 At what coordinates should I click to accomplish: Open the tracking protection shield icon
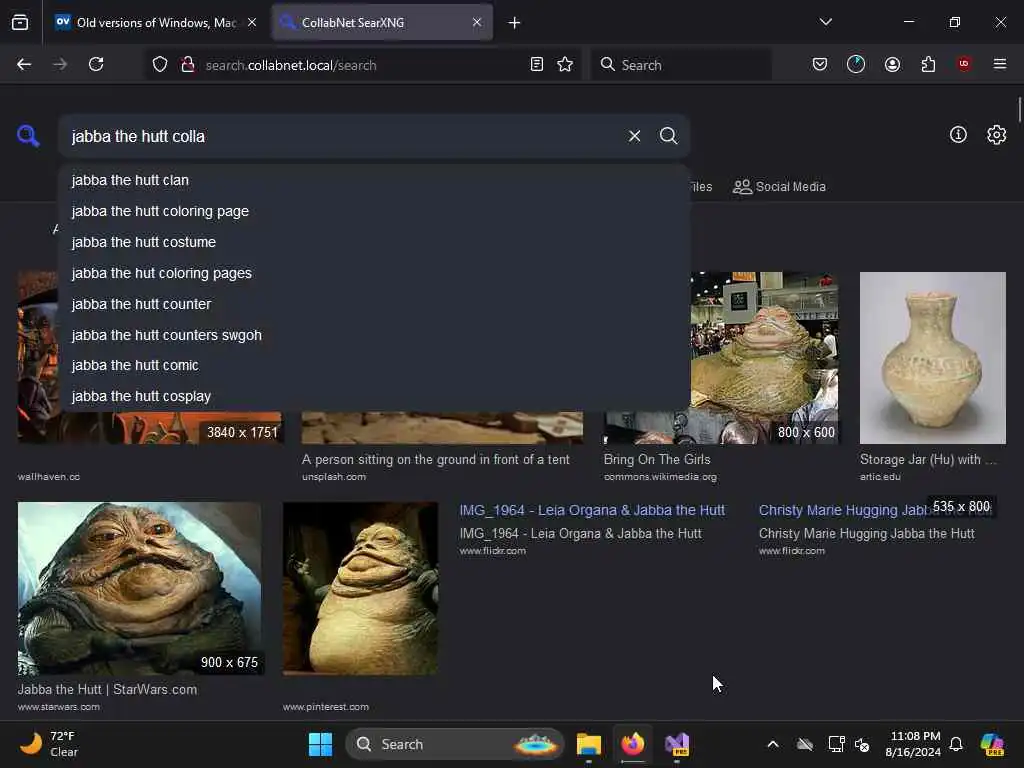tap(160, 65)
